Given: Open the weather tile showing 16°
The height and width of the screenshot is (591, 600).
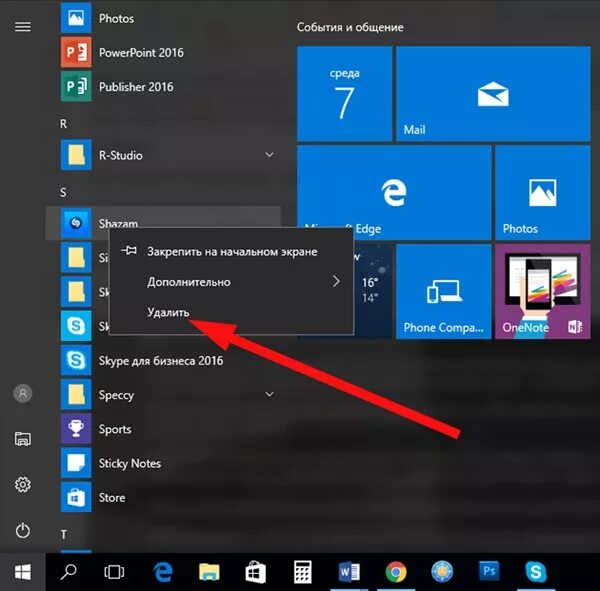Looking at the screenshot, I should coord(373,291).
